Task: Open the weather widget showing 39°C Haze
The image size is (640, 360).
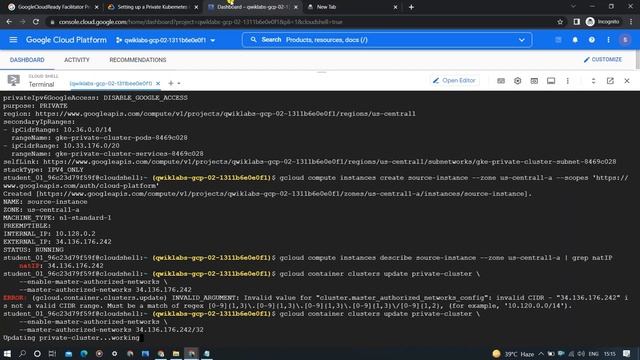Action: pyautogui.click(x=513, y=354)
